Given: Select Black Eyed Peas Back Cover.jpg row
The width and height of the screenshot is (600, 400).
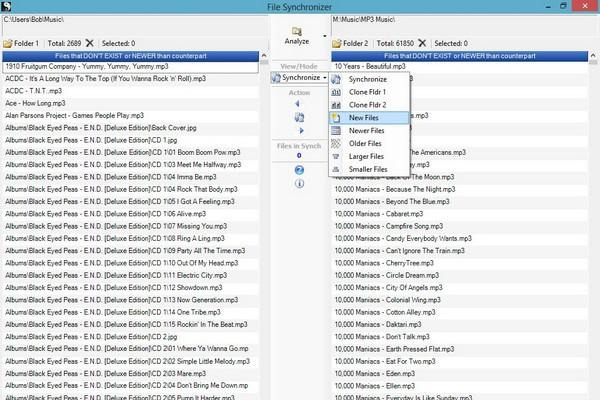Looking at the screenshot, I should point(130,128).
